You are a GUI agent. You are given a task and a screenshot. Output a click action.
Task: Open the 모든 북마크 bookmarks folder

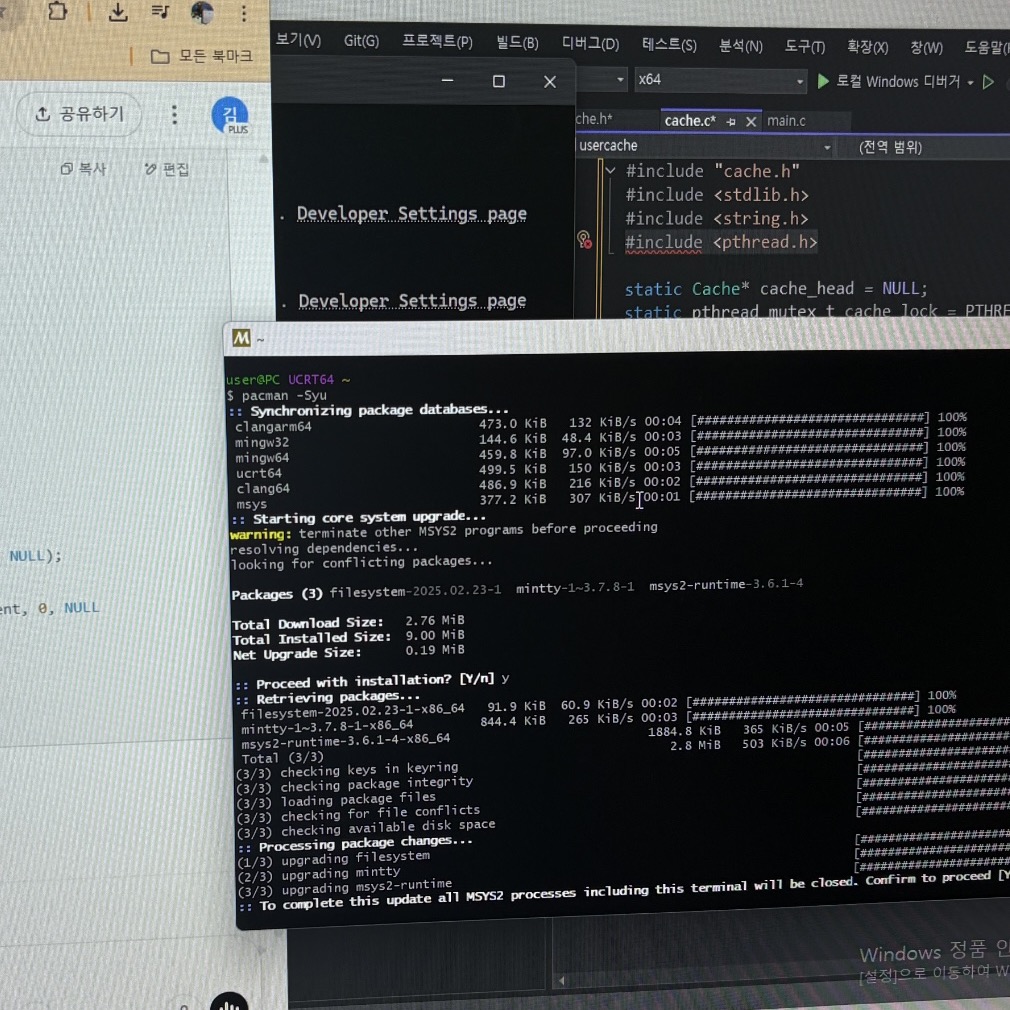(203, 56)
